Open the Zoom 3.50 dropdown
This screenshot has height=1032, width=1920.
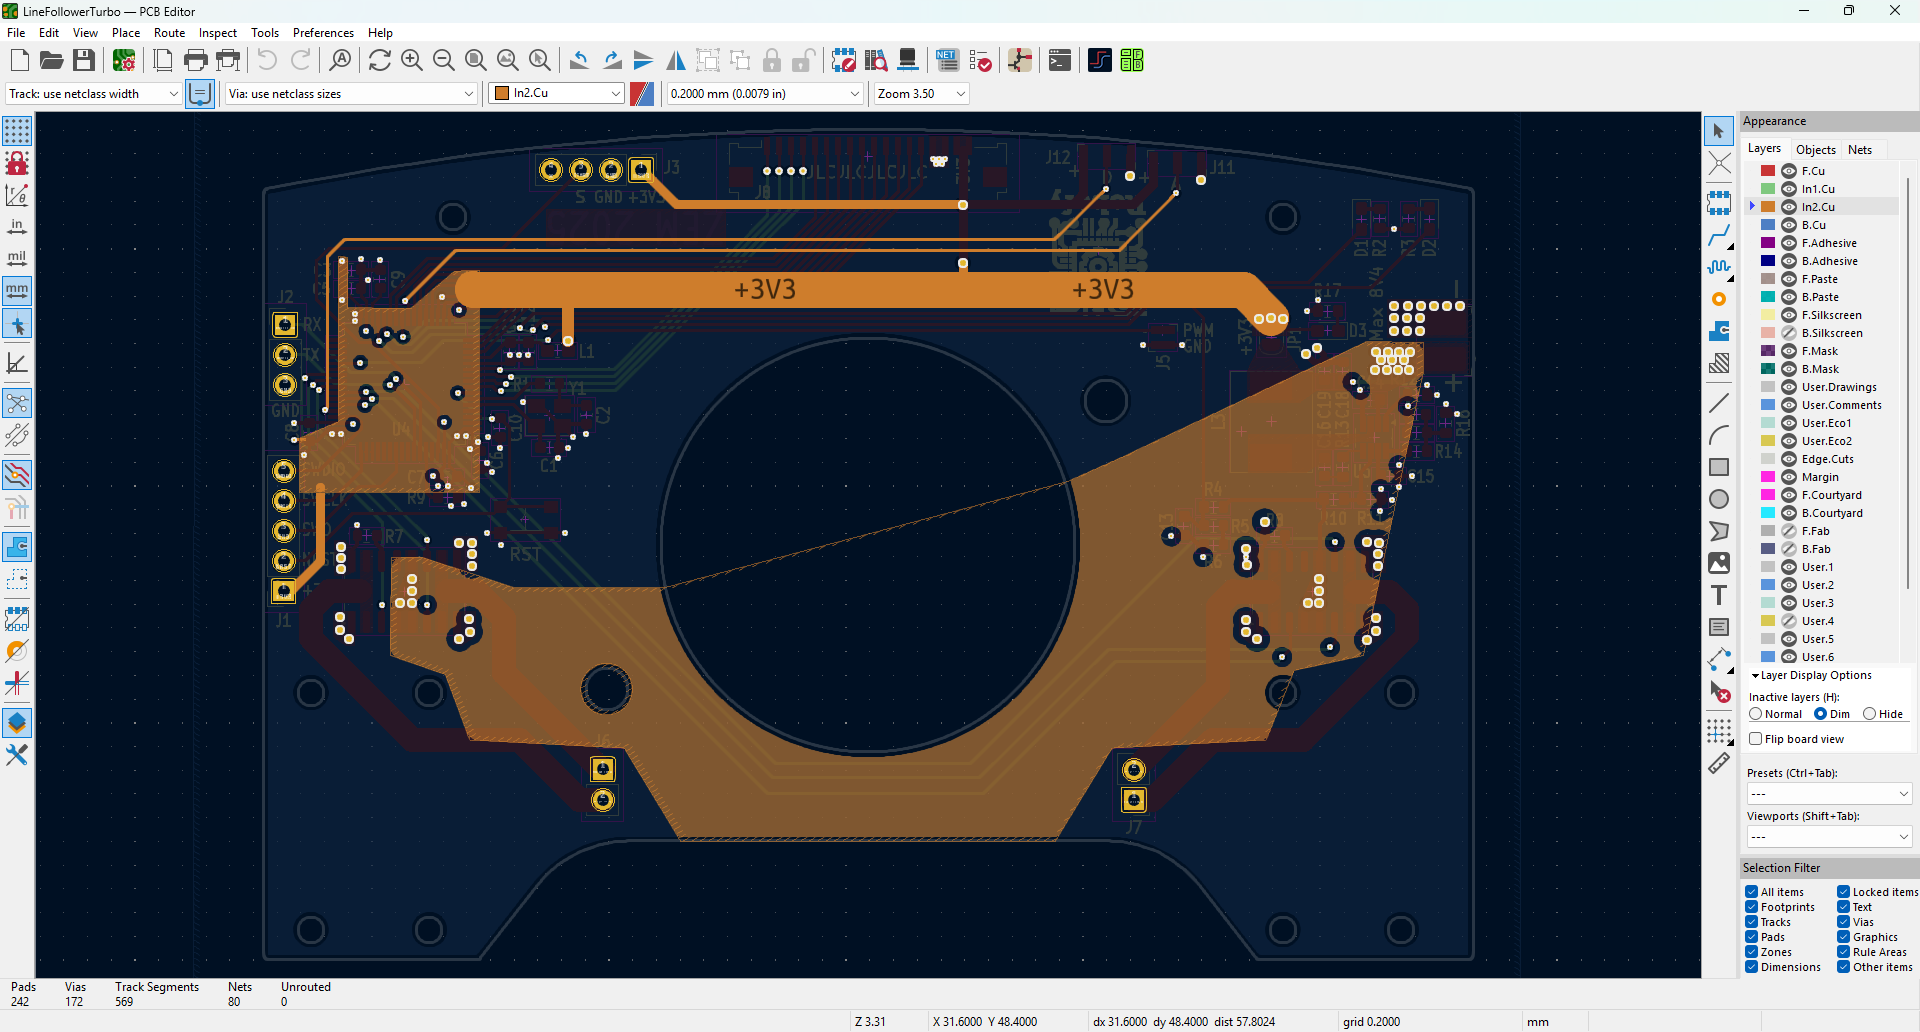[922, 93]
